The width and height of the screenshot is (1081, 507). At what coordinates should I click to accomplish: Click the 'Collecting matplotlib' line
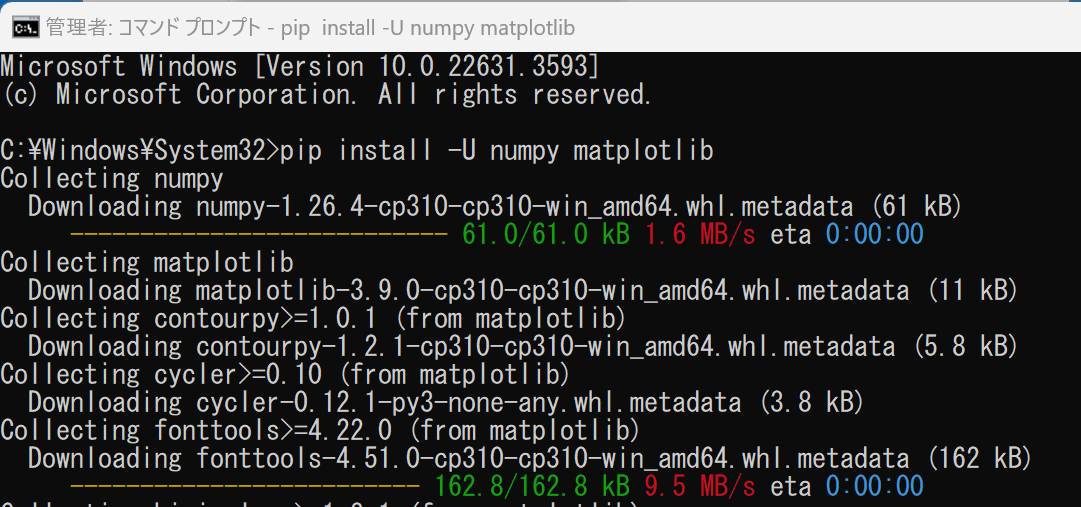(147, 263)
